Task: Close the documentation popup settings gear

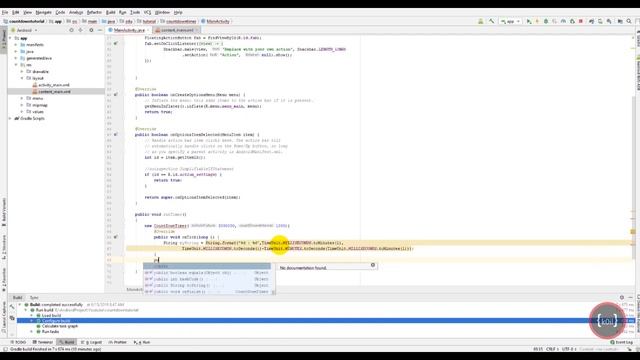Action: [373, 265]
